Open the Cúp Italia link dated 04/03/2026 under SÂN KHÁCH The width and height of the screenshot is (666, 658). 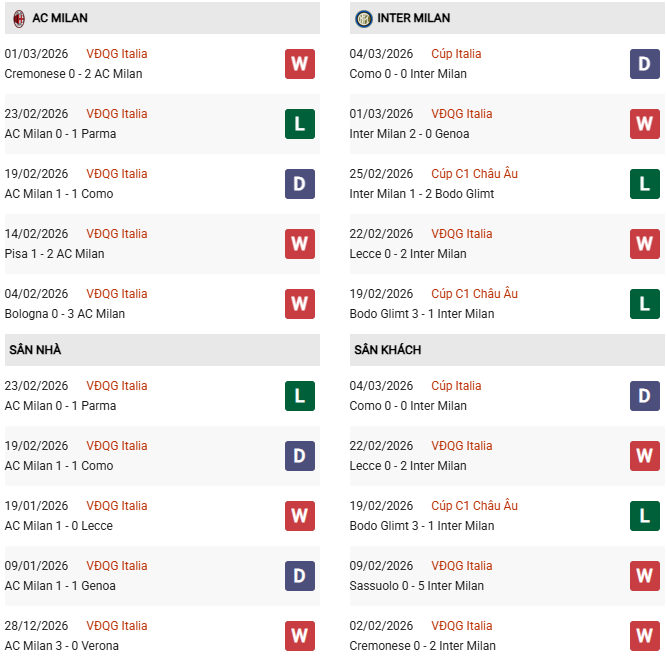[456, 386]
